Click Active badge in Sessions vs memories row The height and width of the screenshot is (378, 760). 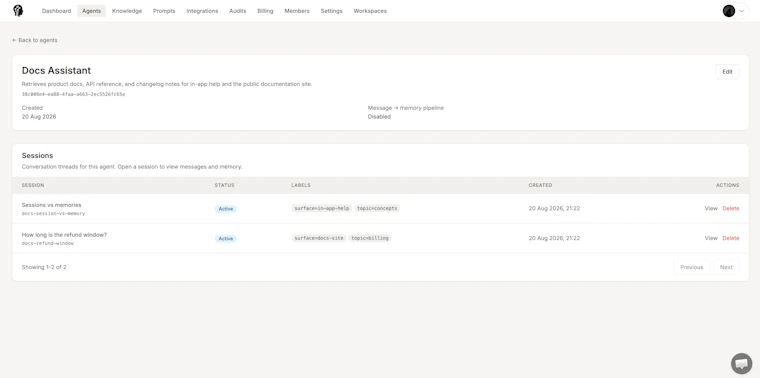(x=226, y=209)
